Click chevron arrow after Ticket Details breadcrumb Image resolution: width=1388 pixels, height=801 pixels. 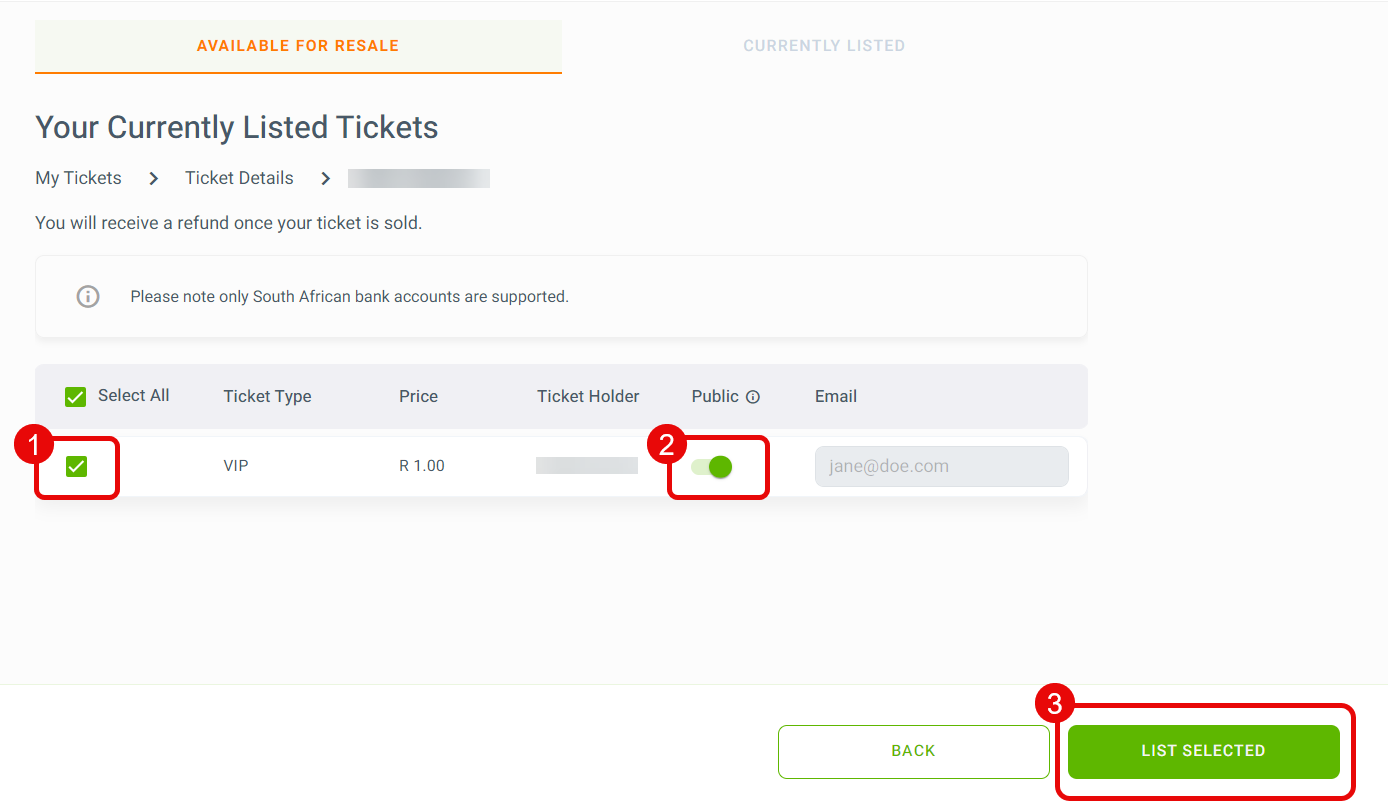tap(325, 179)
